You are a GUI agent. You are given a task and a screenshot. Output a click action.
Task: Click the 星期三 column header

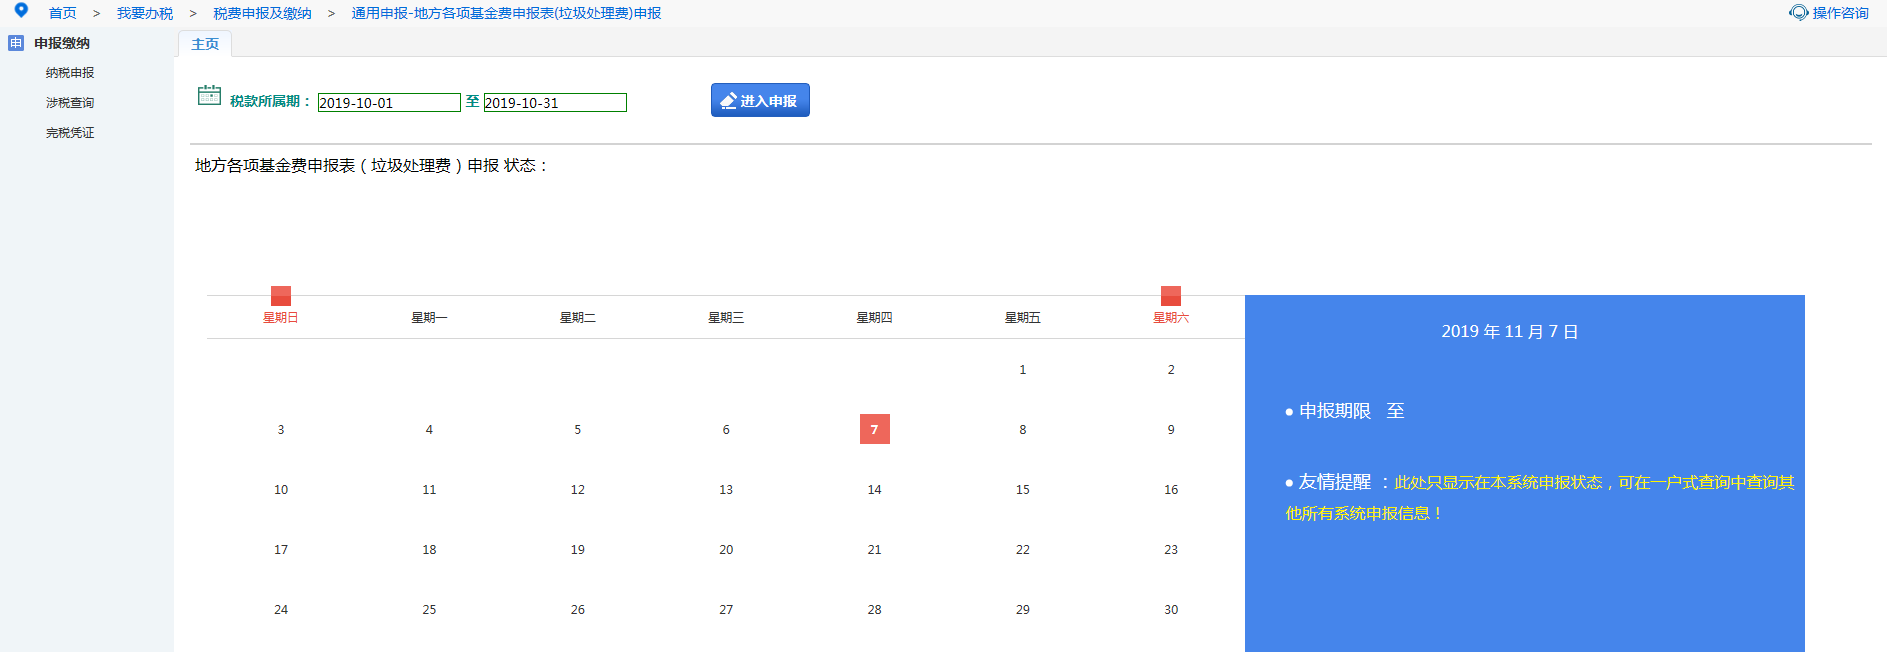726,318
